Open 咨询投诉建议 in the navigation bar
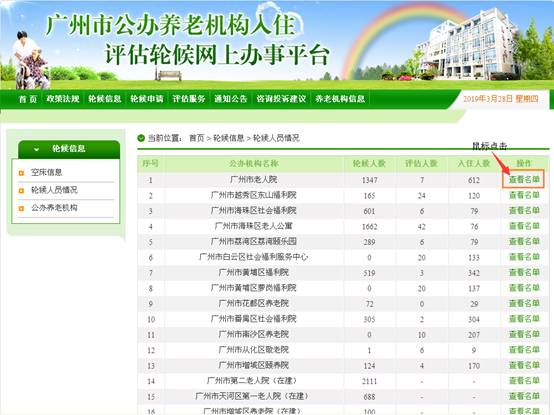The image size is (554, 415). [281, 99]
